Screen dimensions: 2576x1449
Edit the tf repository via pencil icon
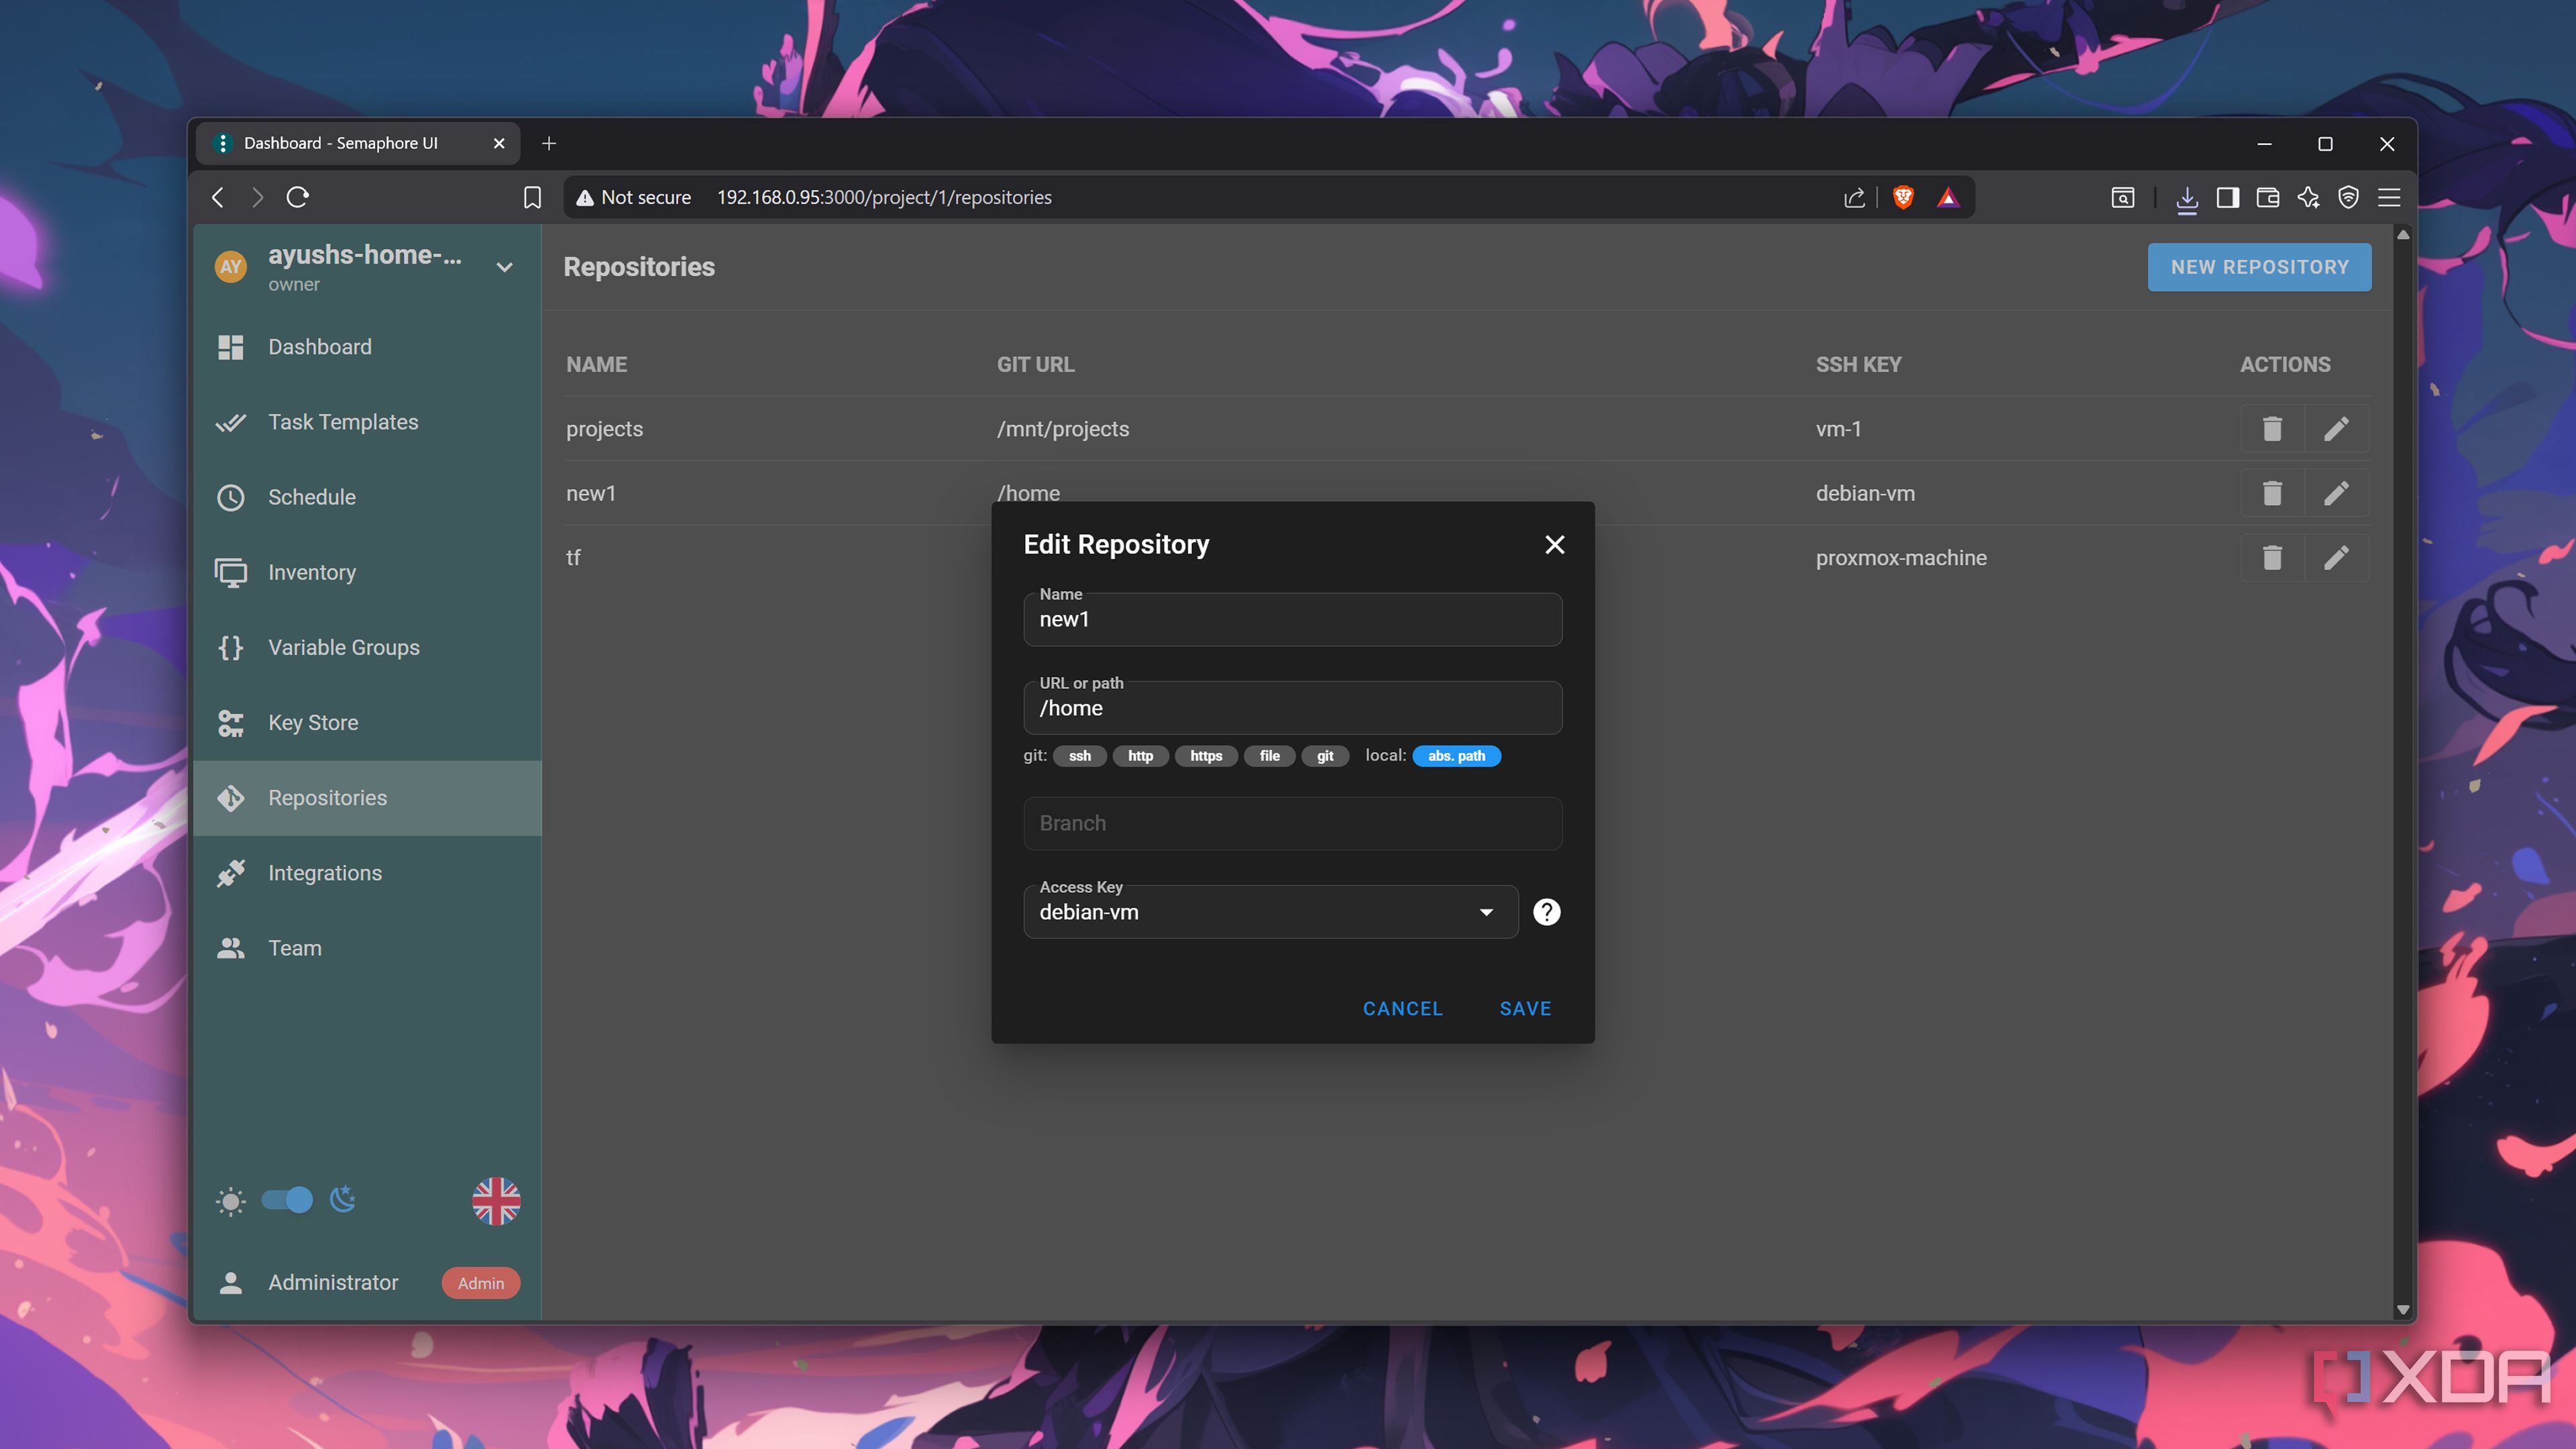[2336, 558]
